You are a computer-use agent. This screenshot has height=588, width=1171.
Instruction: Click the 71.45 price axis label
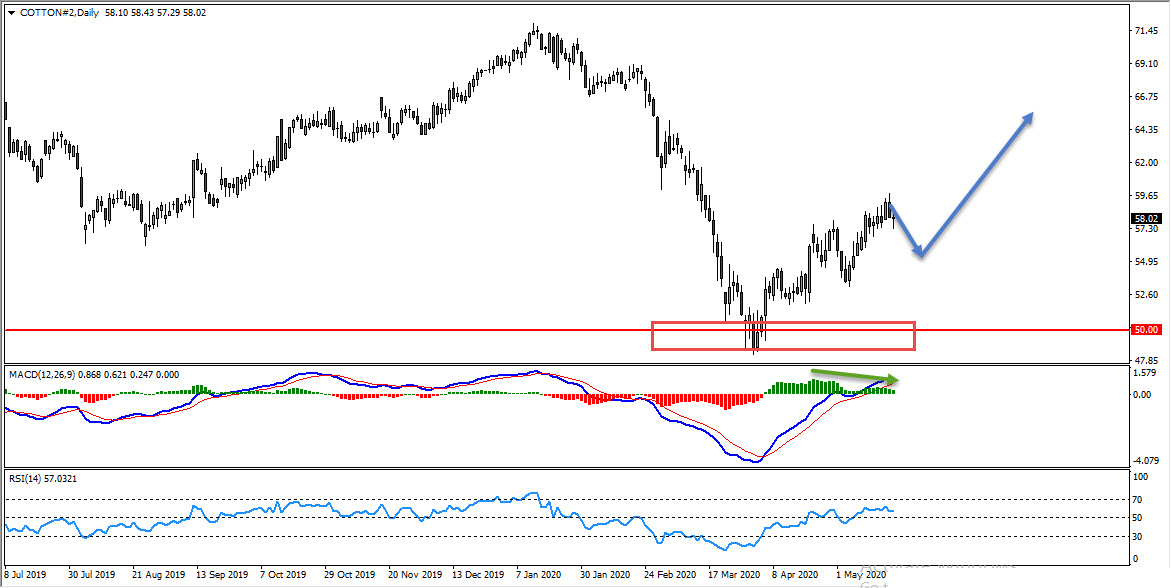coord(1146,31)
